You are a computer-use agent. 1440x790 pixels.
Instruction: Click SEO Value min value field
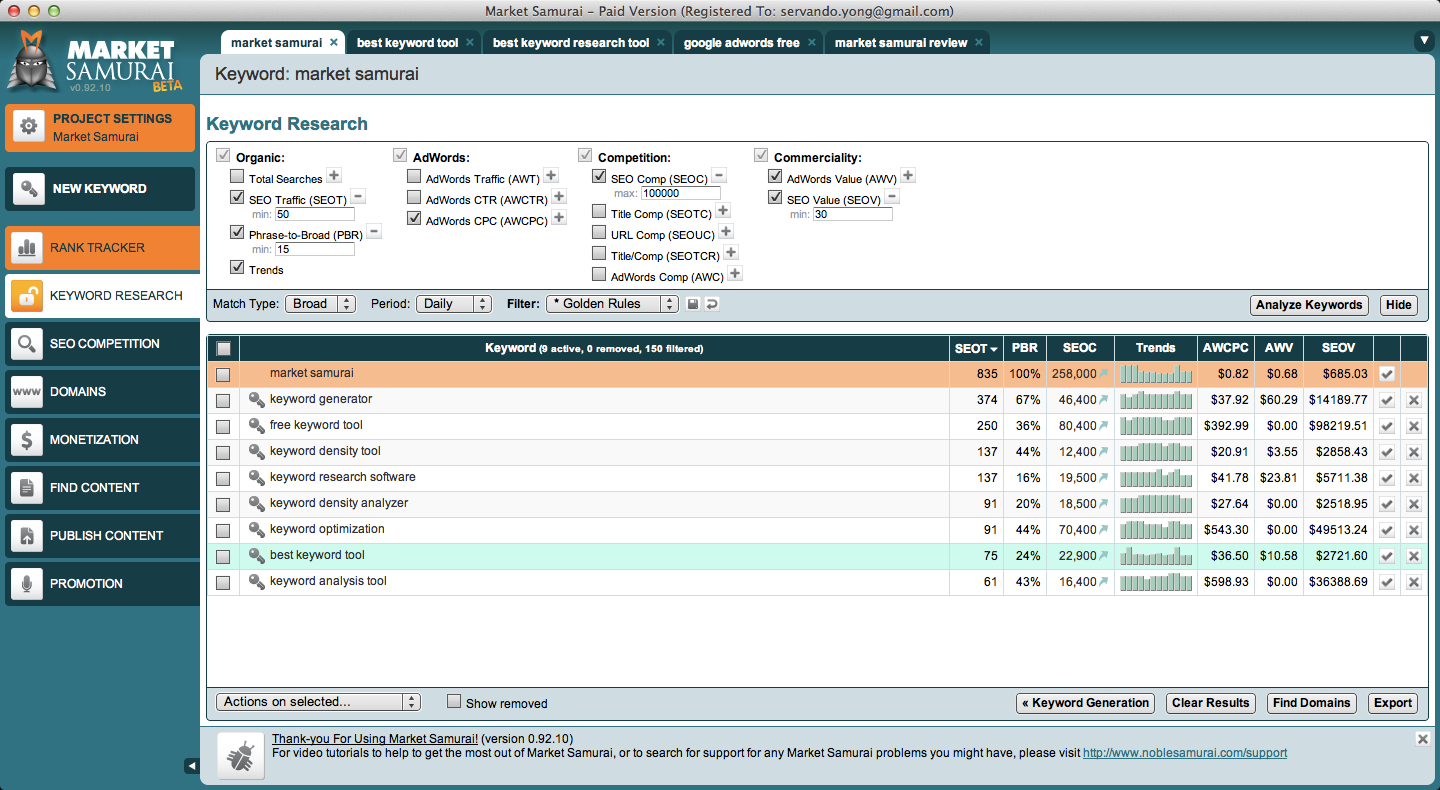[852, 214]
